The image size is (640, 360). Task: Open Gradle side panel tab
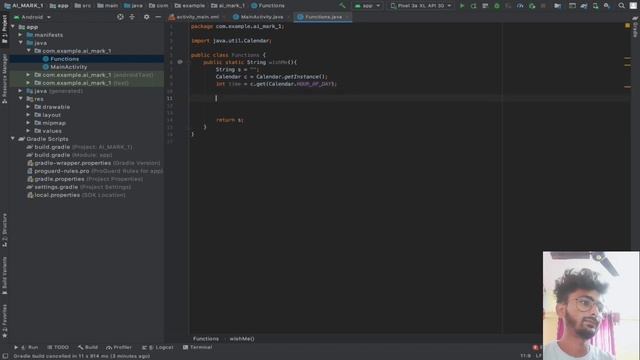tap(636, 27)
